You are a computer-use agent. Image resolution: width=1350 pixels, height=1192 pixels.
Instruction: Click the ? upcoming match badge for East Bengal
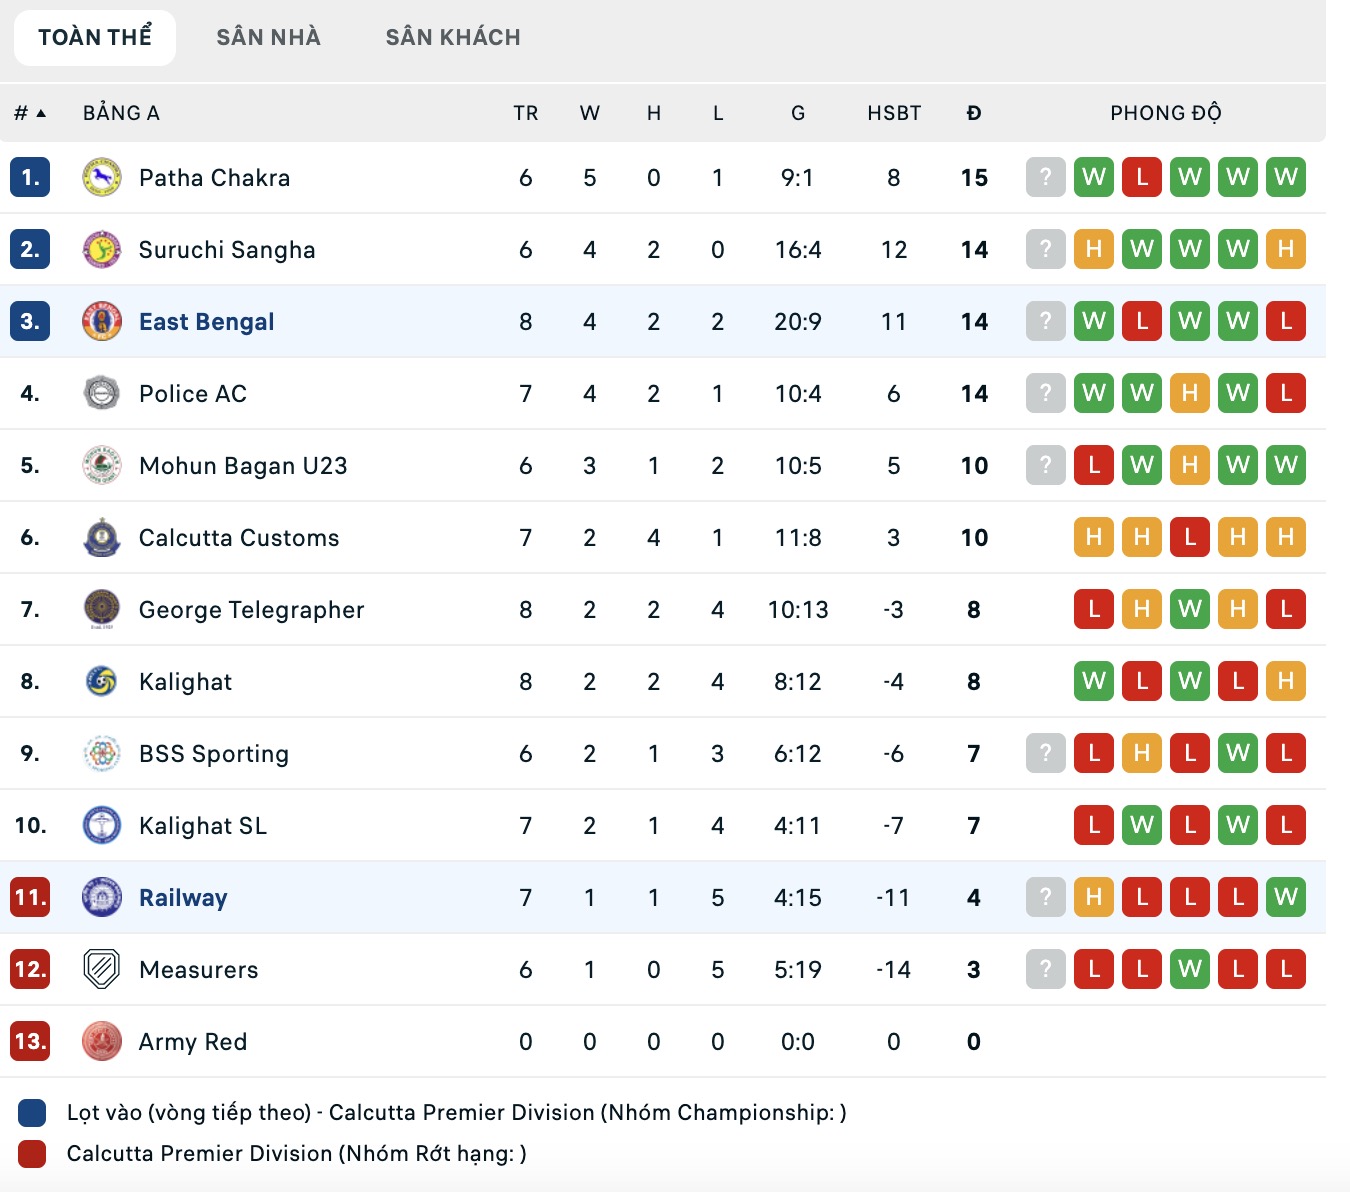pos(1045,321)
